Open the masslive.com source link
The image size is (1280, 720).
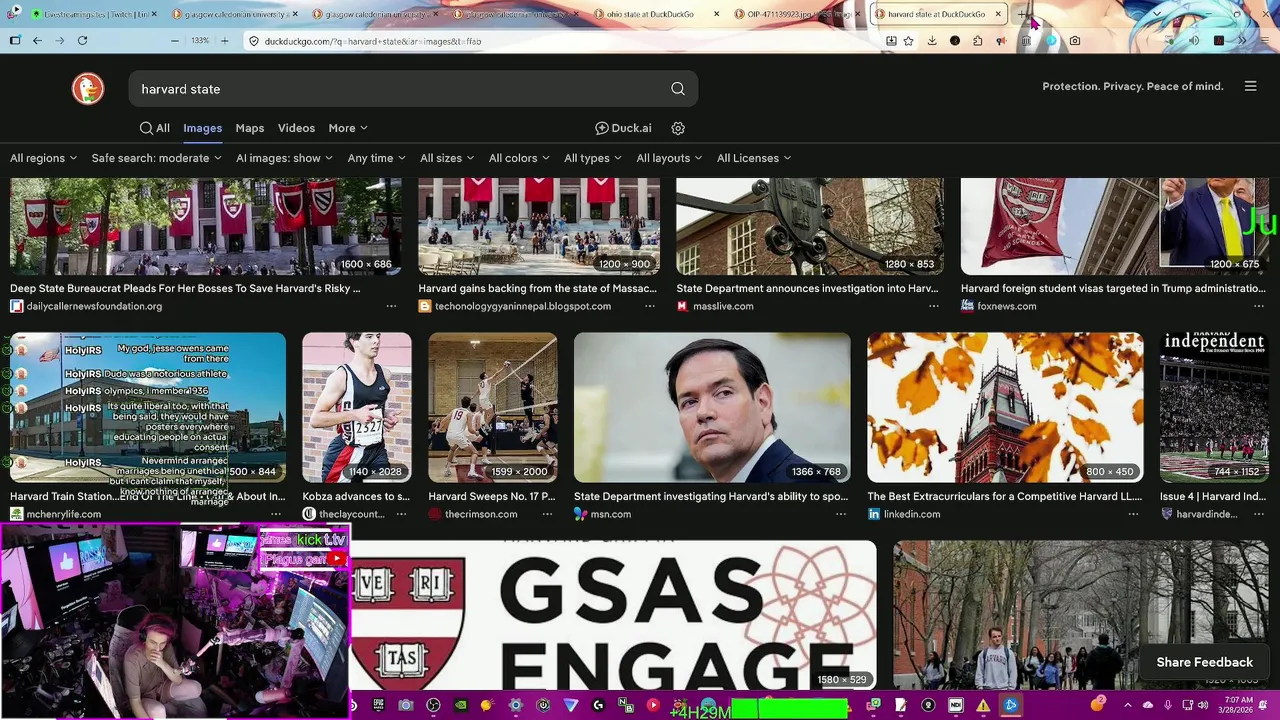(723, 306)
